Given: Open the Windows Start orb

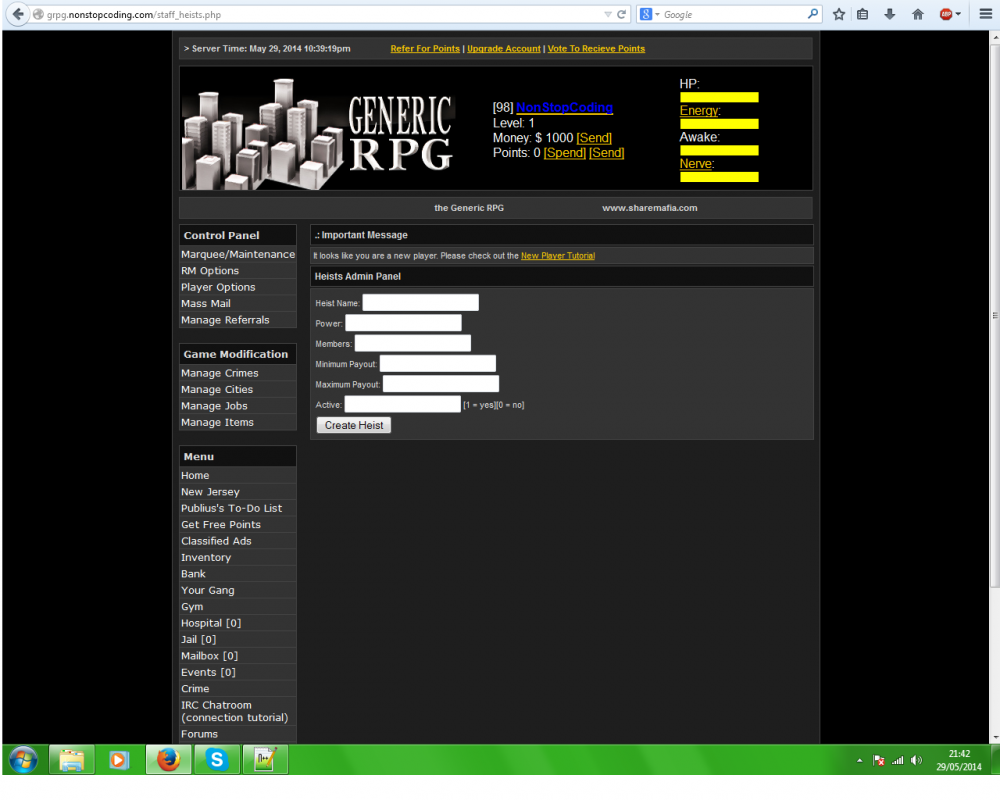Looking at the screenshot, I should pyautogui.click(x=21, y=760).
